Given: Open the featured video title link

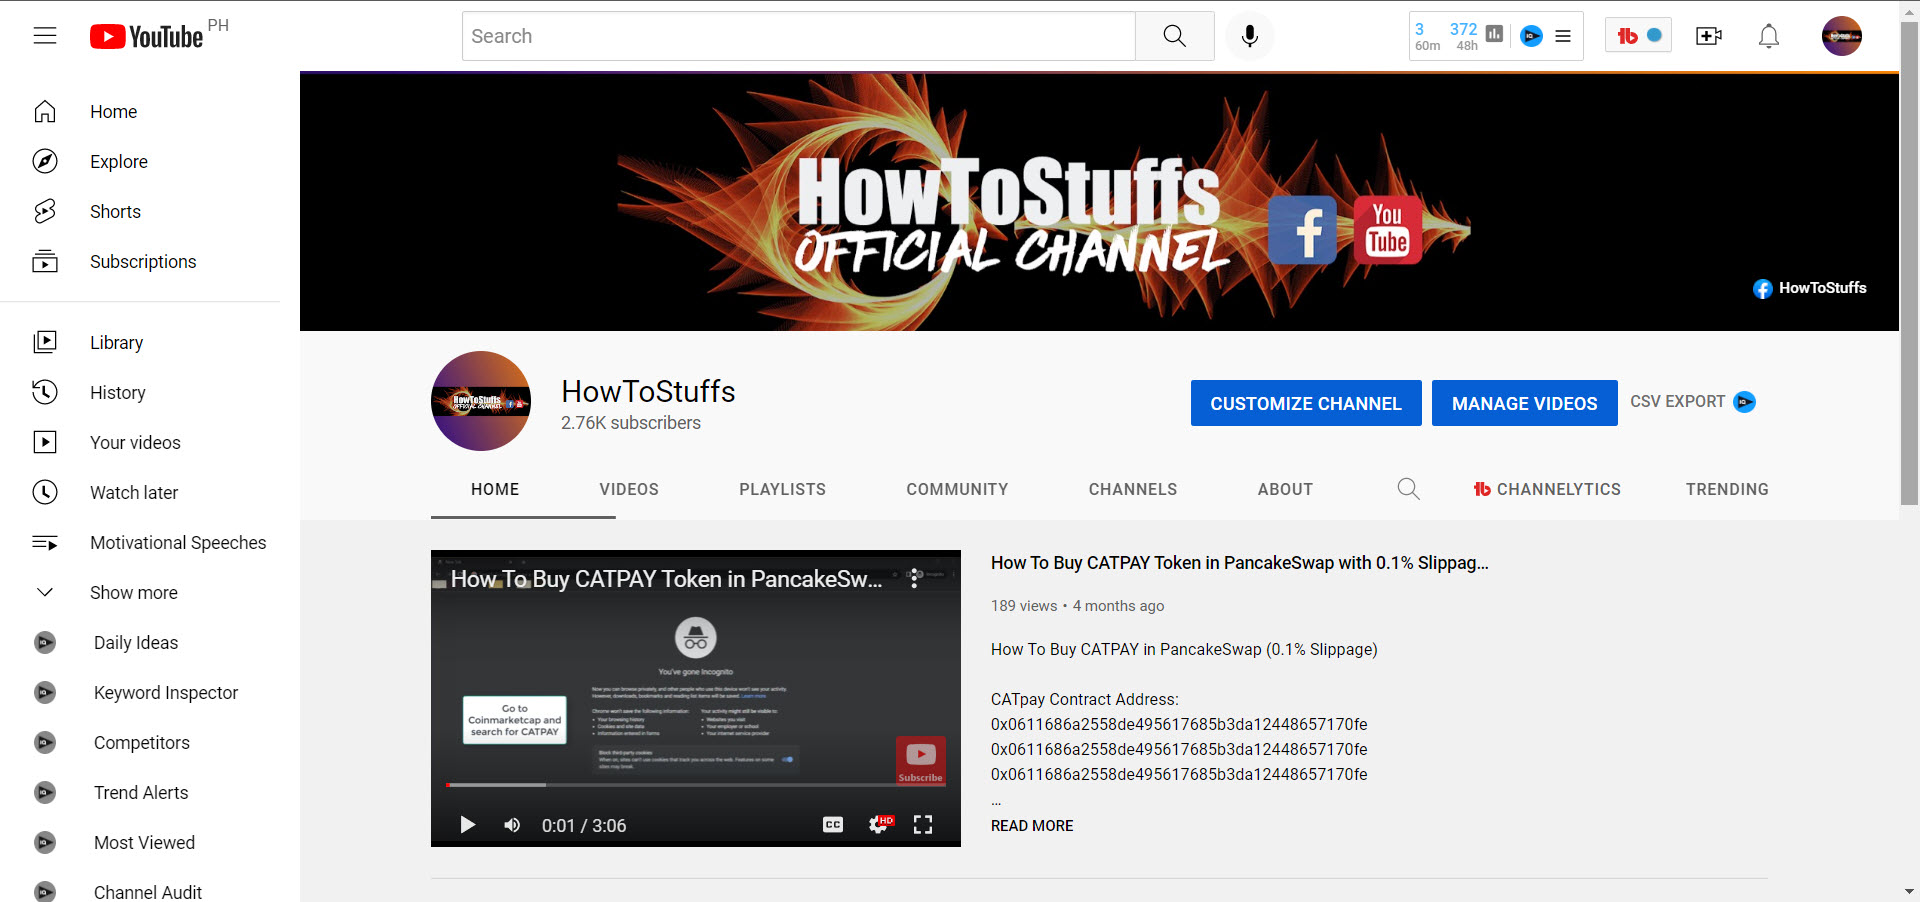Looking at the screenshot, I should pyautogui.click(x=1240, y=563).
